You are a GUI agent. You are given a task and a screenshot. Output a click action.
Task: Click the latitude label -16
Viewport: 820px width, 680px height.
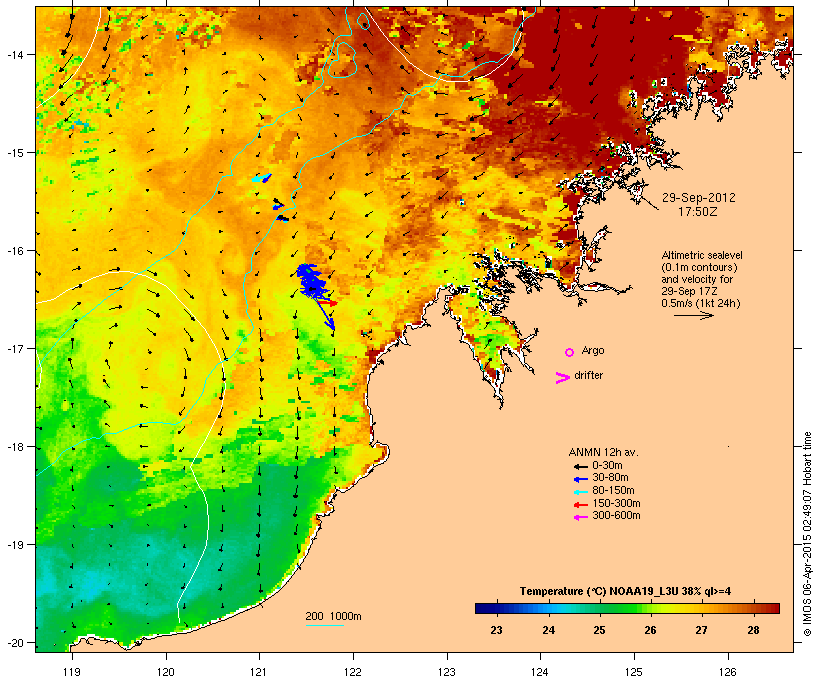[14, 251]
